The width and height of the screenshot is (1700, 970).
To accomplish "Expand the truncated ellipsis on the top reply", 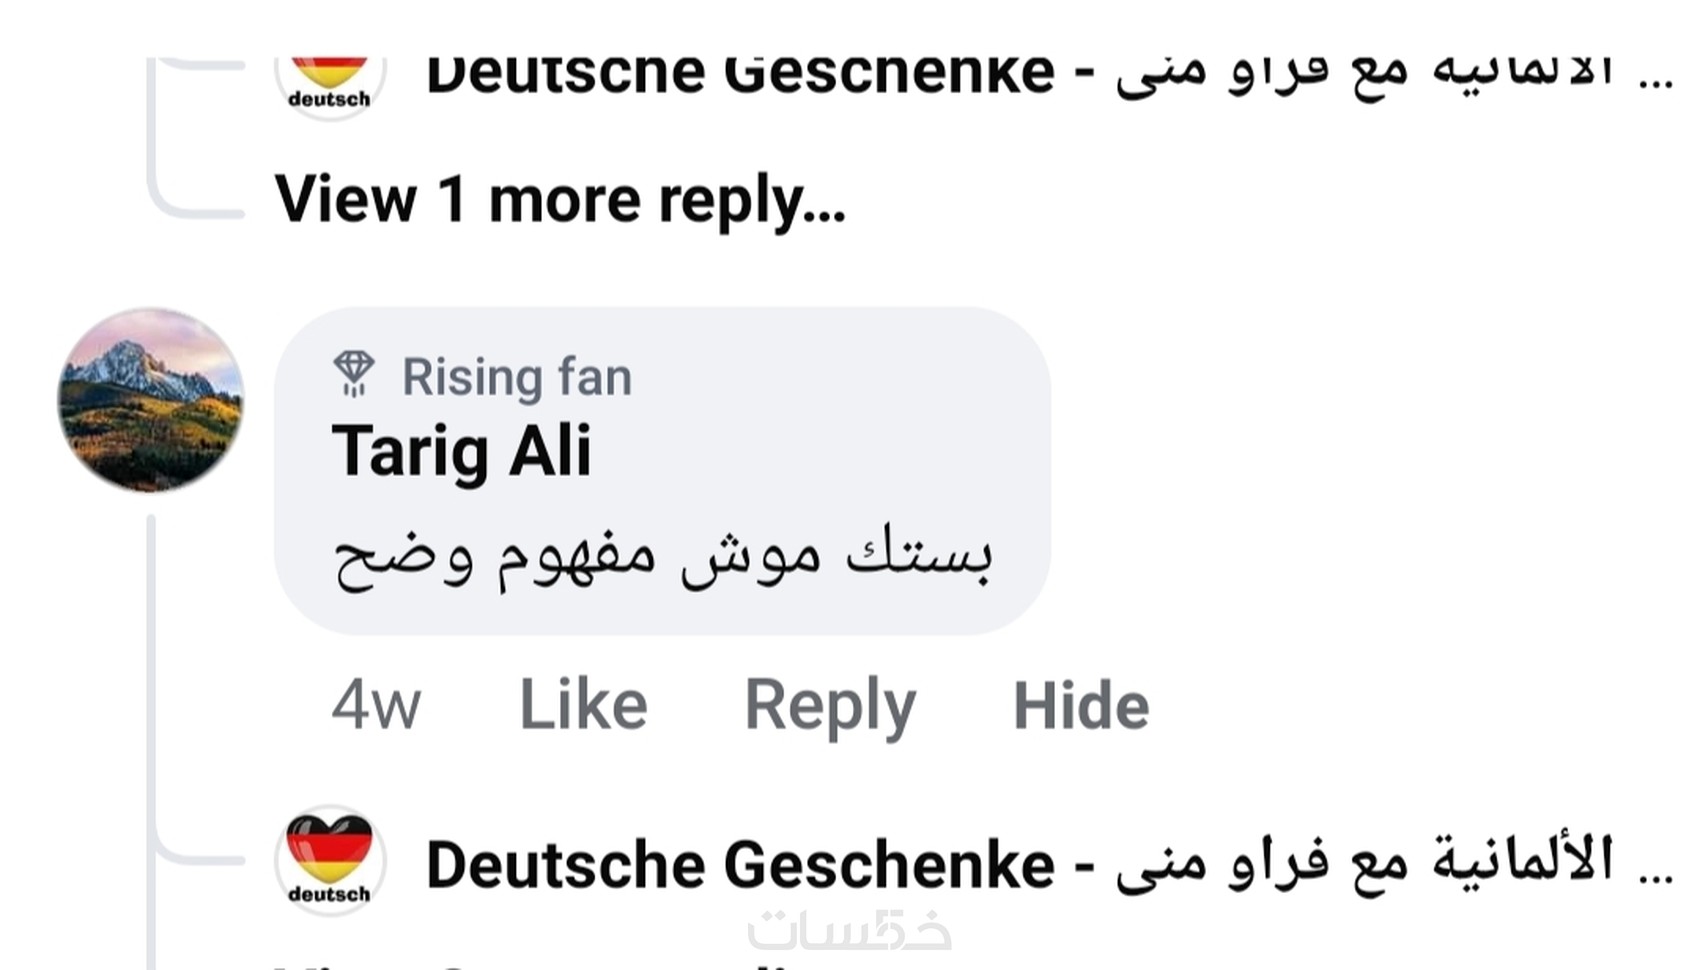I will click(x=1656, y=80).
